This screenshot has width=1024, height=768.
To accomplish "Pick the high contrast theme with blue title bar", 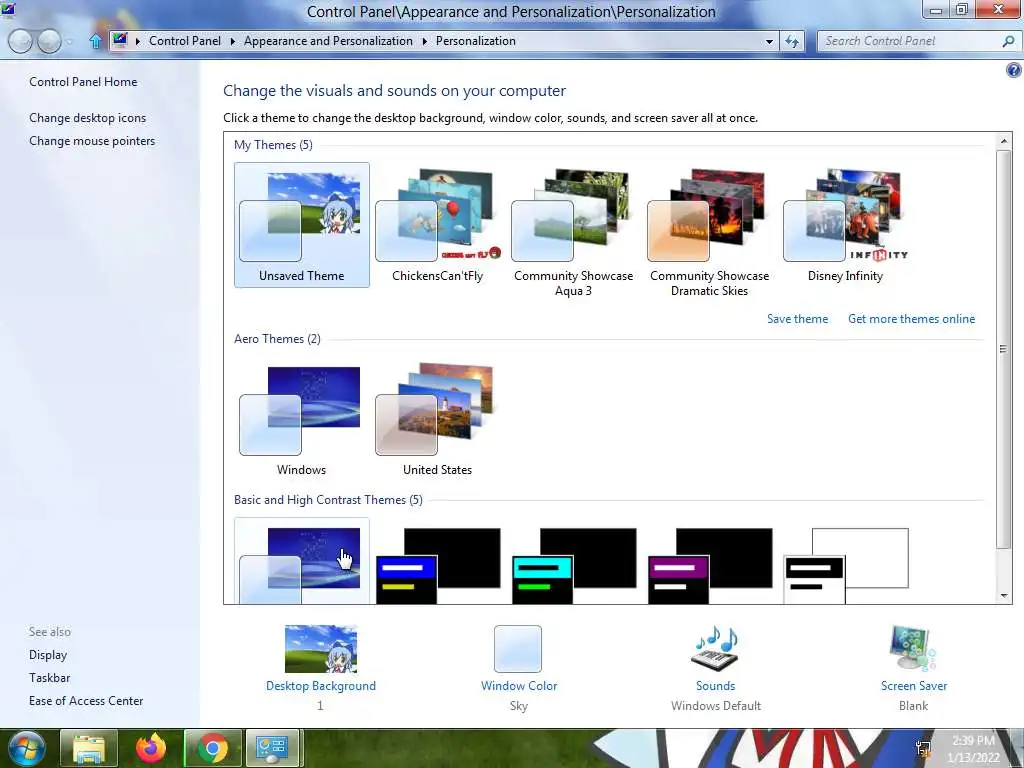I will coord(438,566).
